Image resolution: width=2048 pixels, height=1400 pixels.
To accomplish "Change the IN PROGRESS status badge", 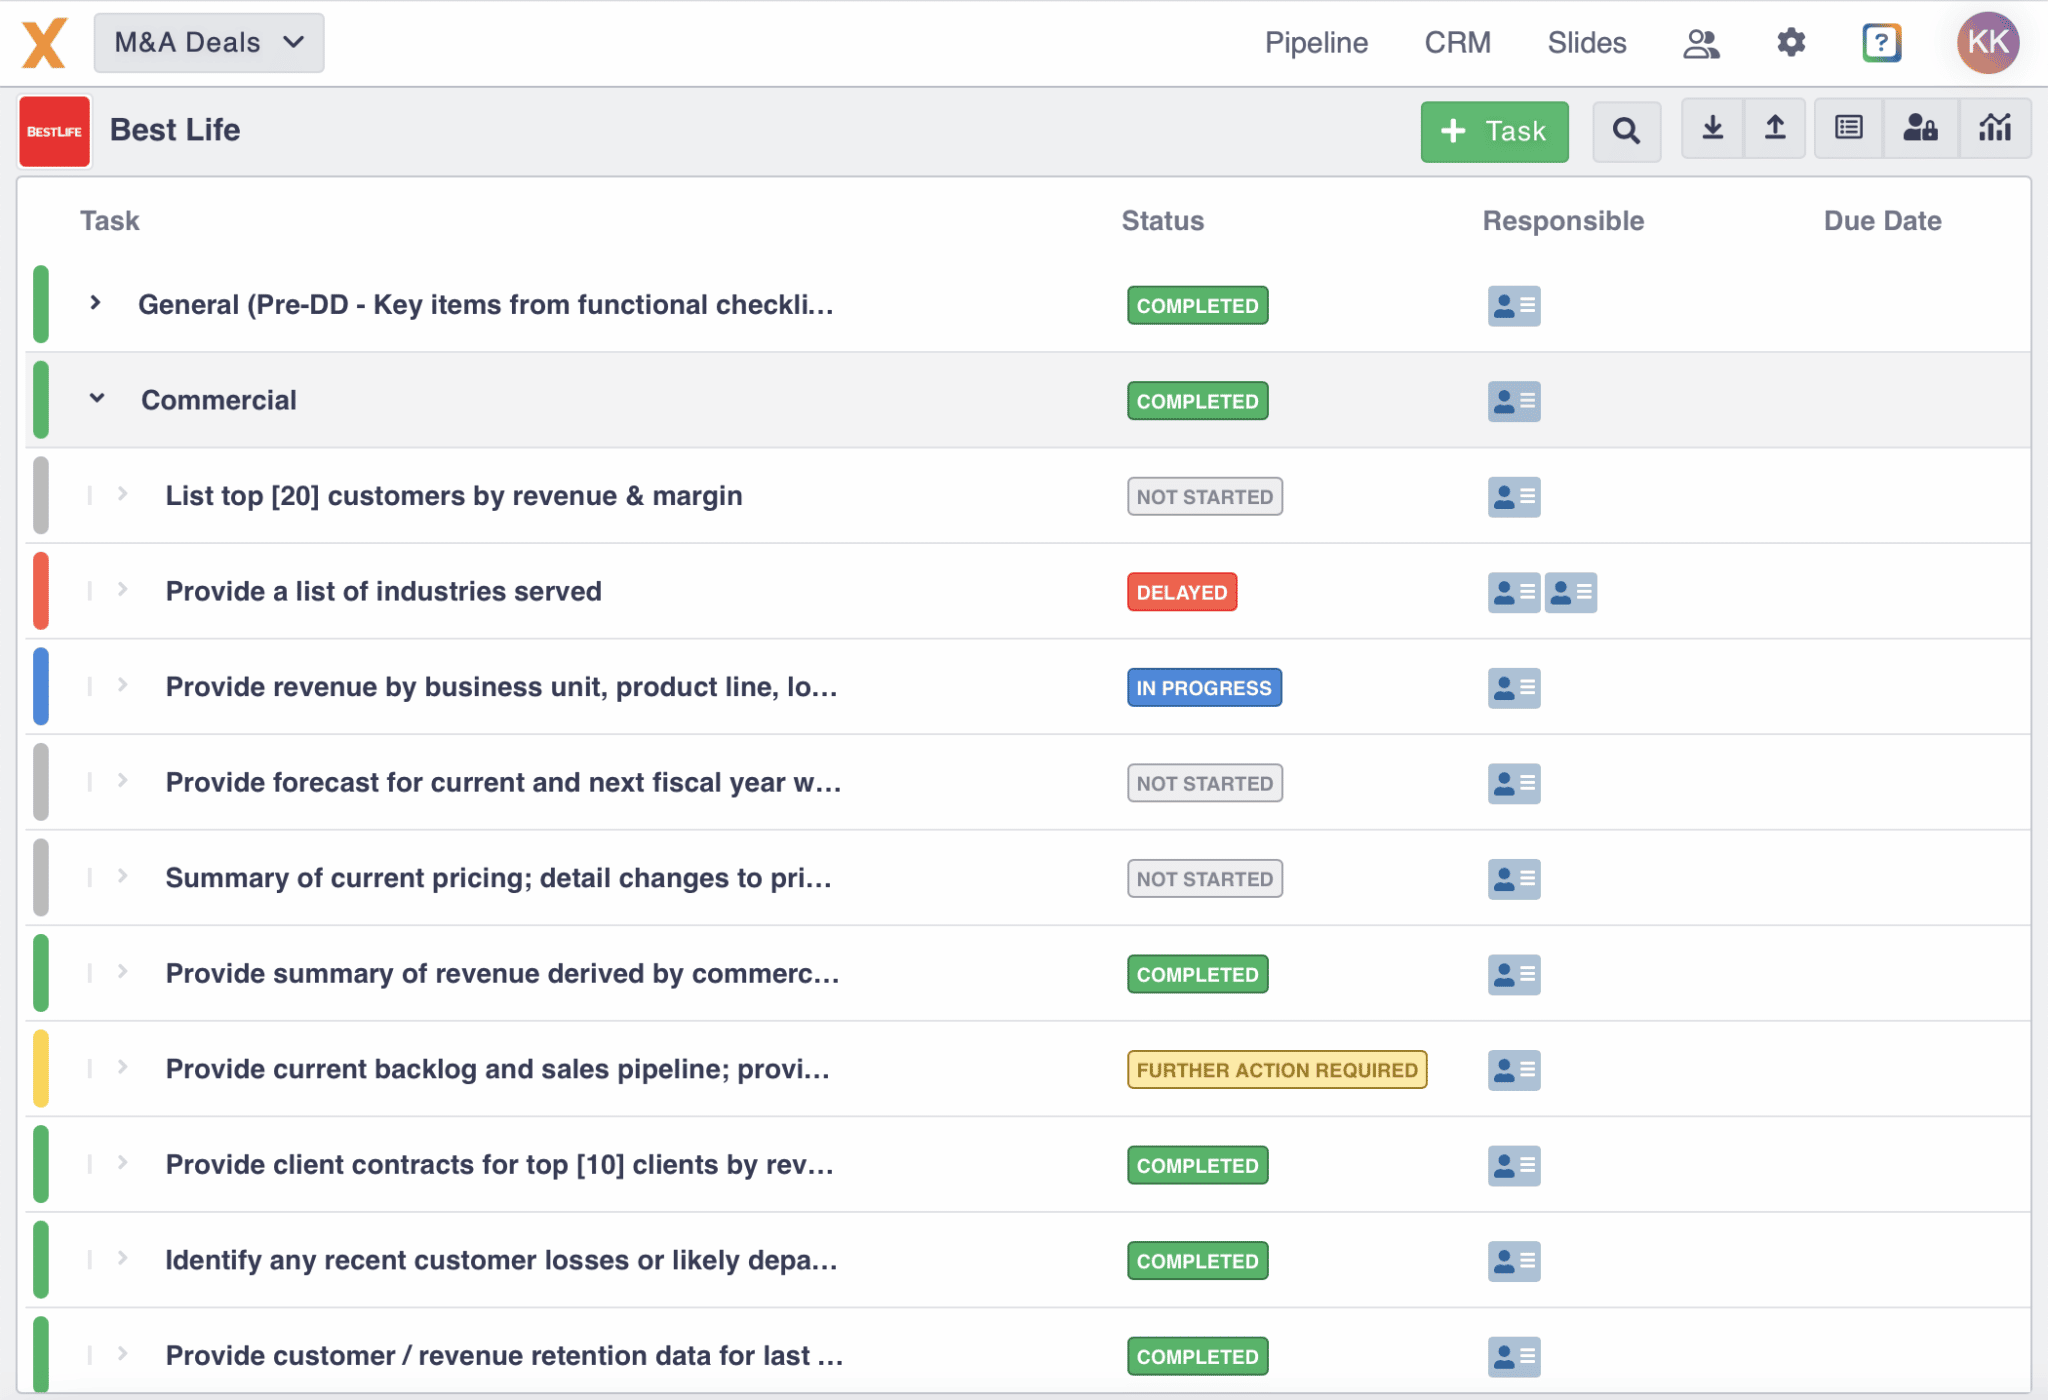I will (1204, 688).
